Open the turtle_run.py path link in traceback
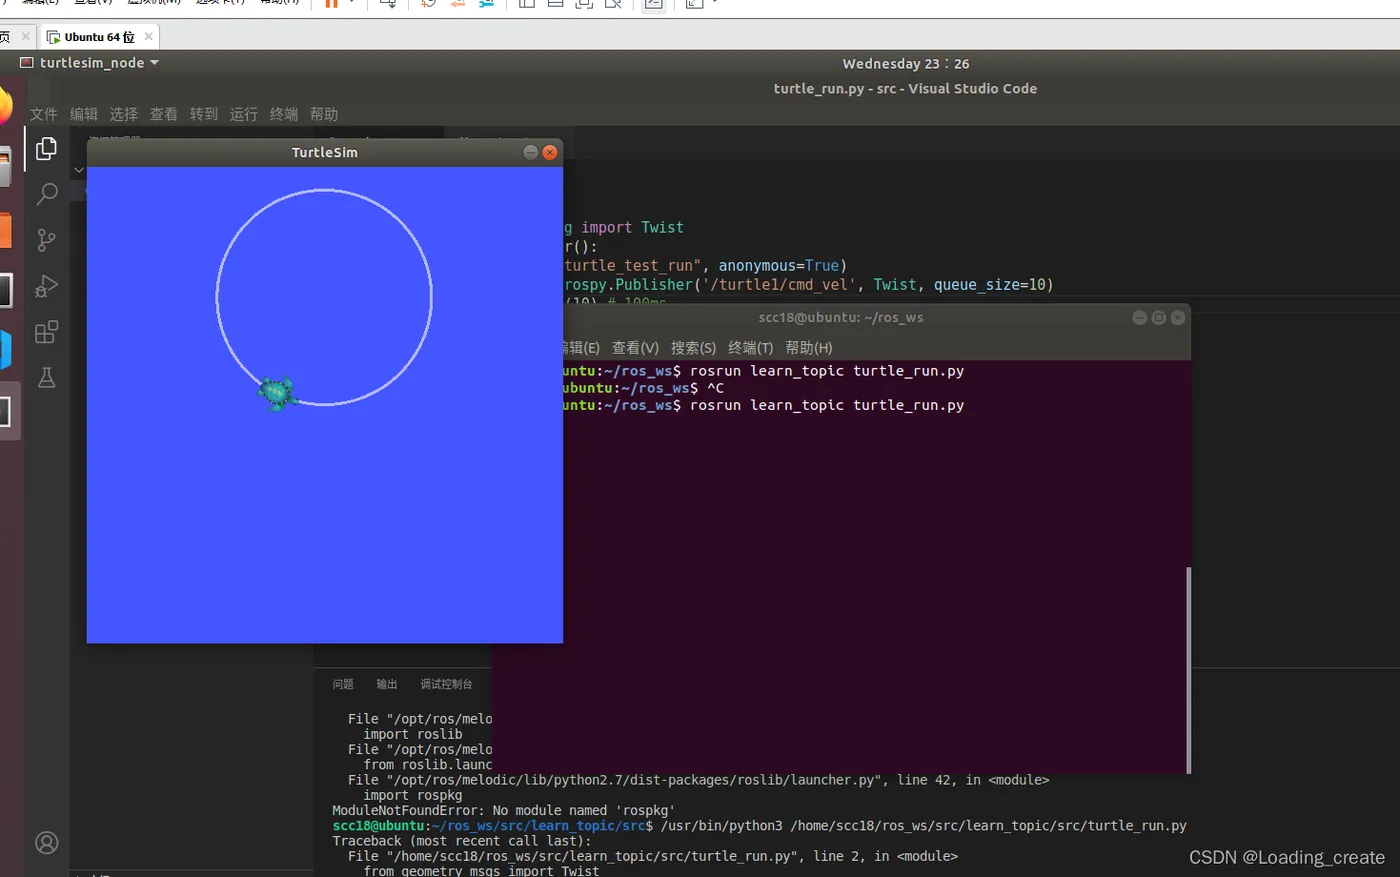Viewport: 1400px width, 877px height. click(x=598, y=856)
